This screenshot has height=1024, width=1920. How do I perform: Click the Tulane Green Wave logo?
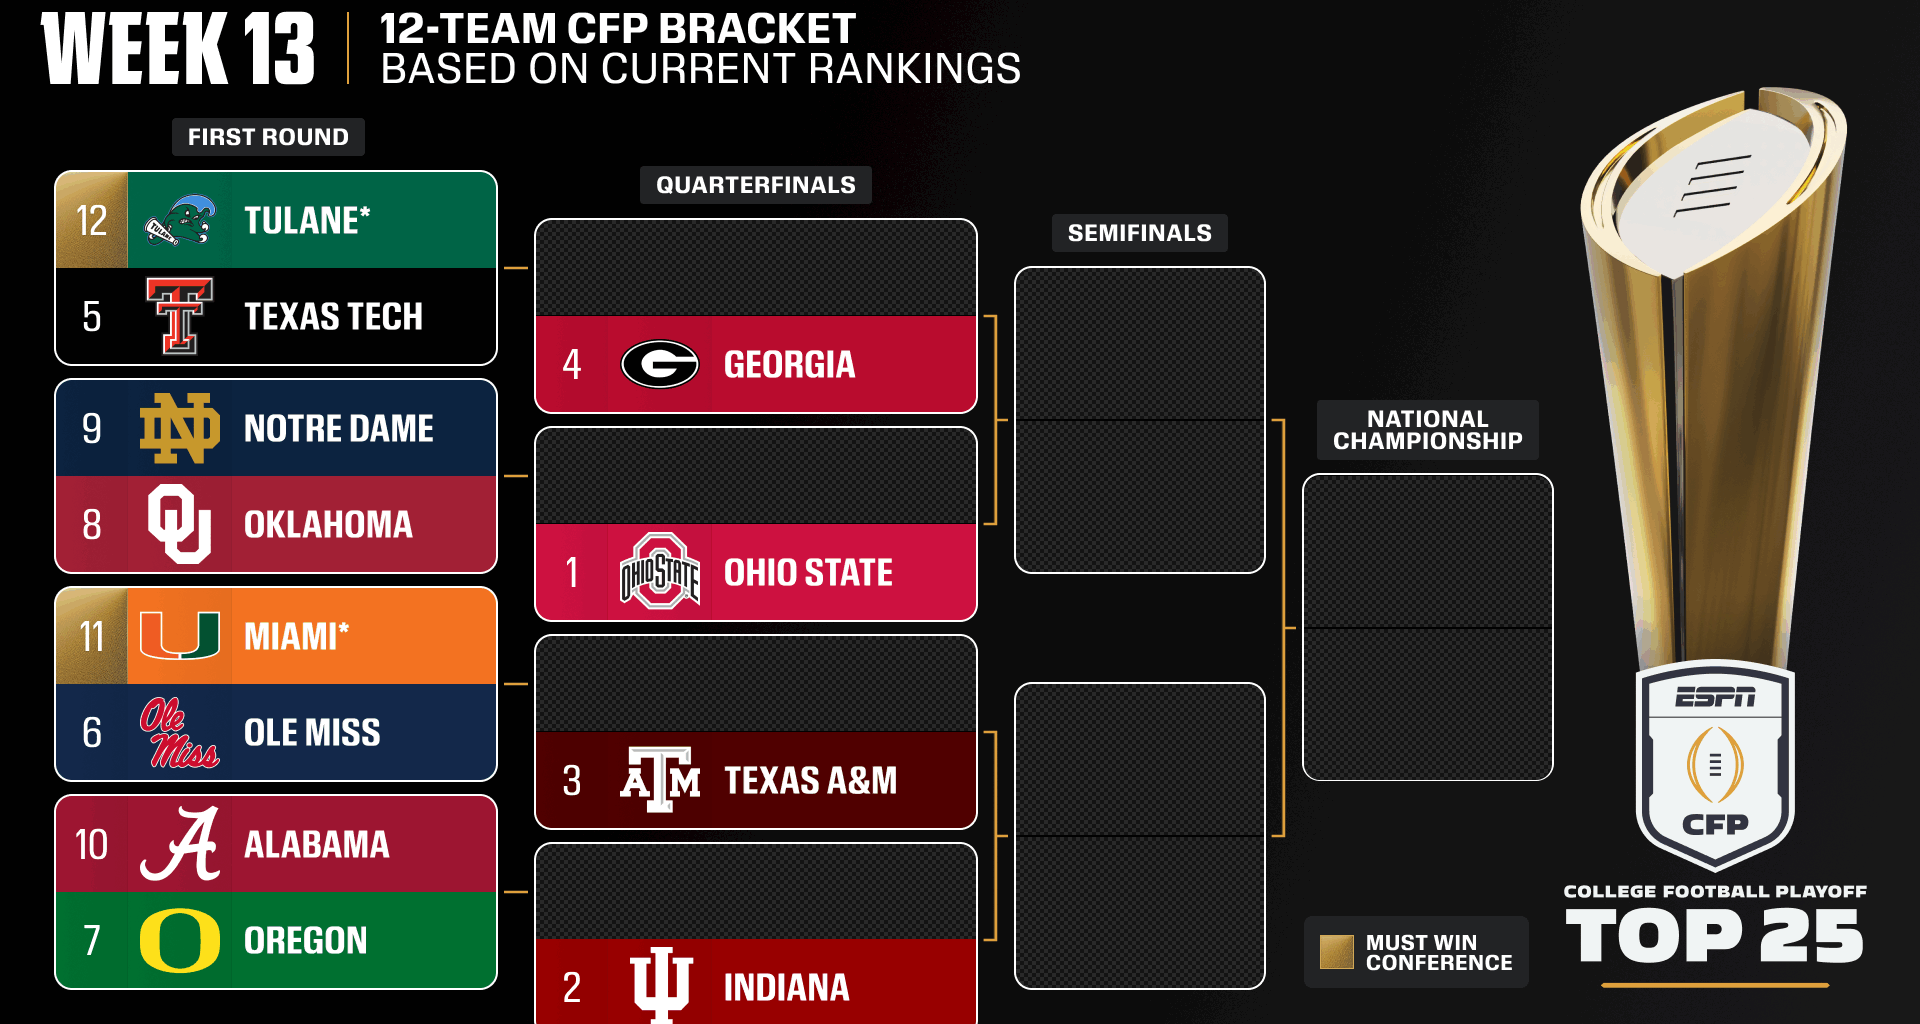coord(179,220)
